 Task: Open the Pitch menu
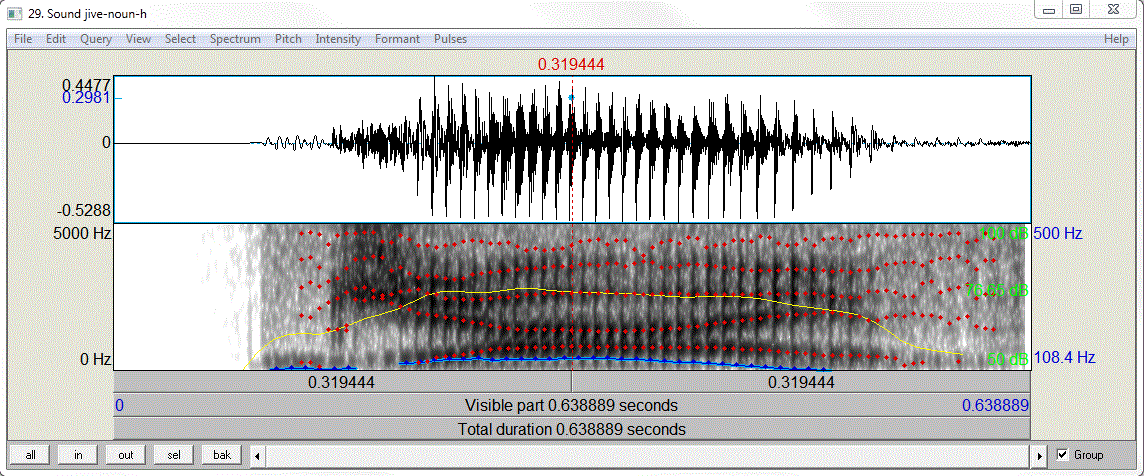tap(288, 39)
